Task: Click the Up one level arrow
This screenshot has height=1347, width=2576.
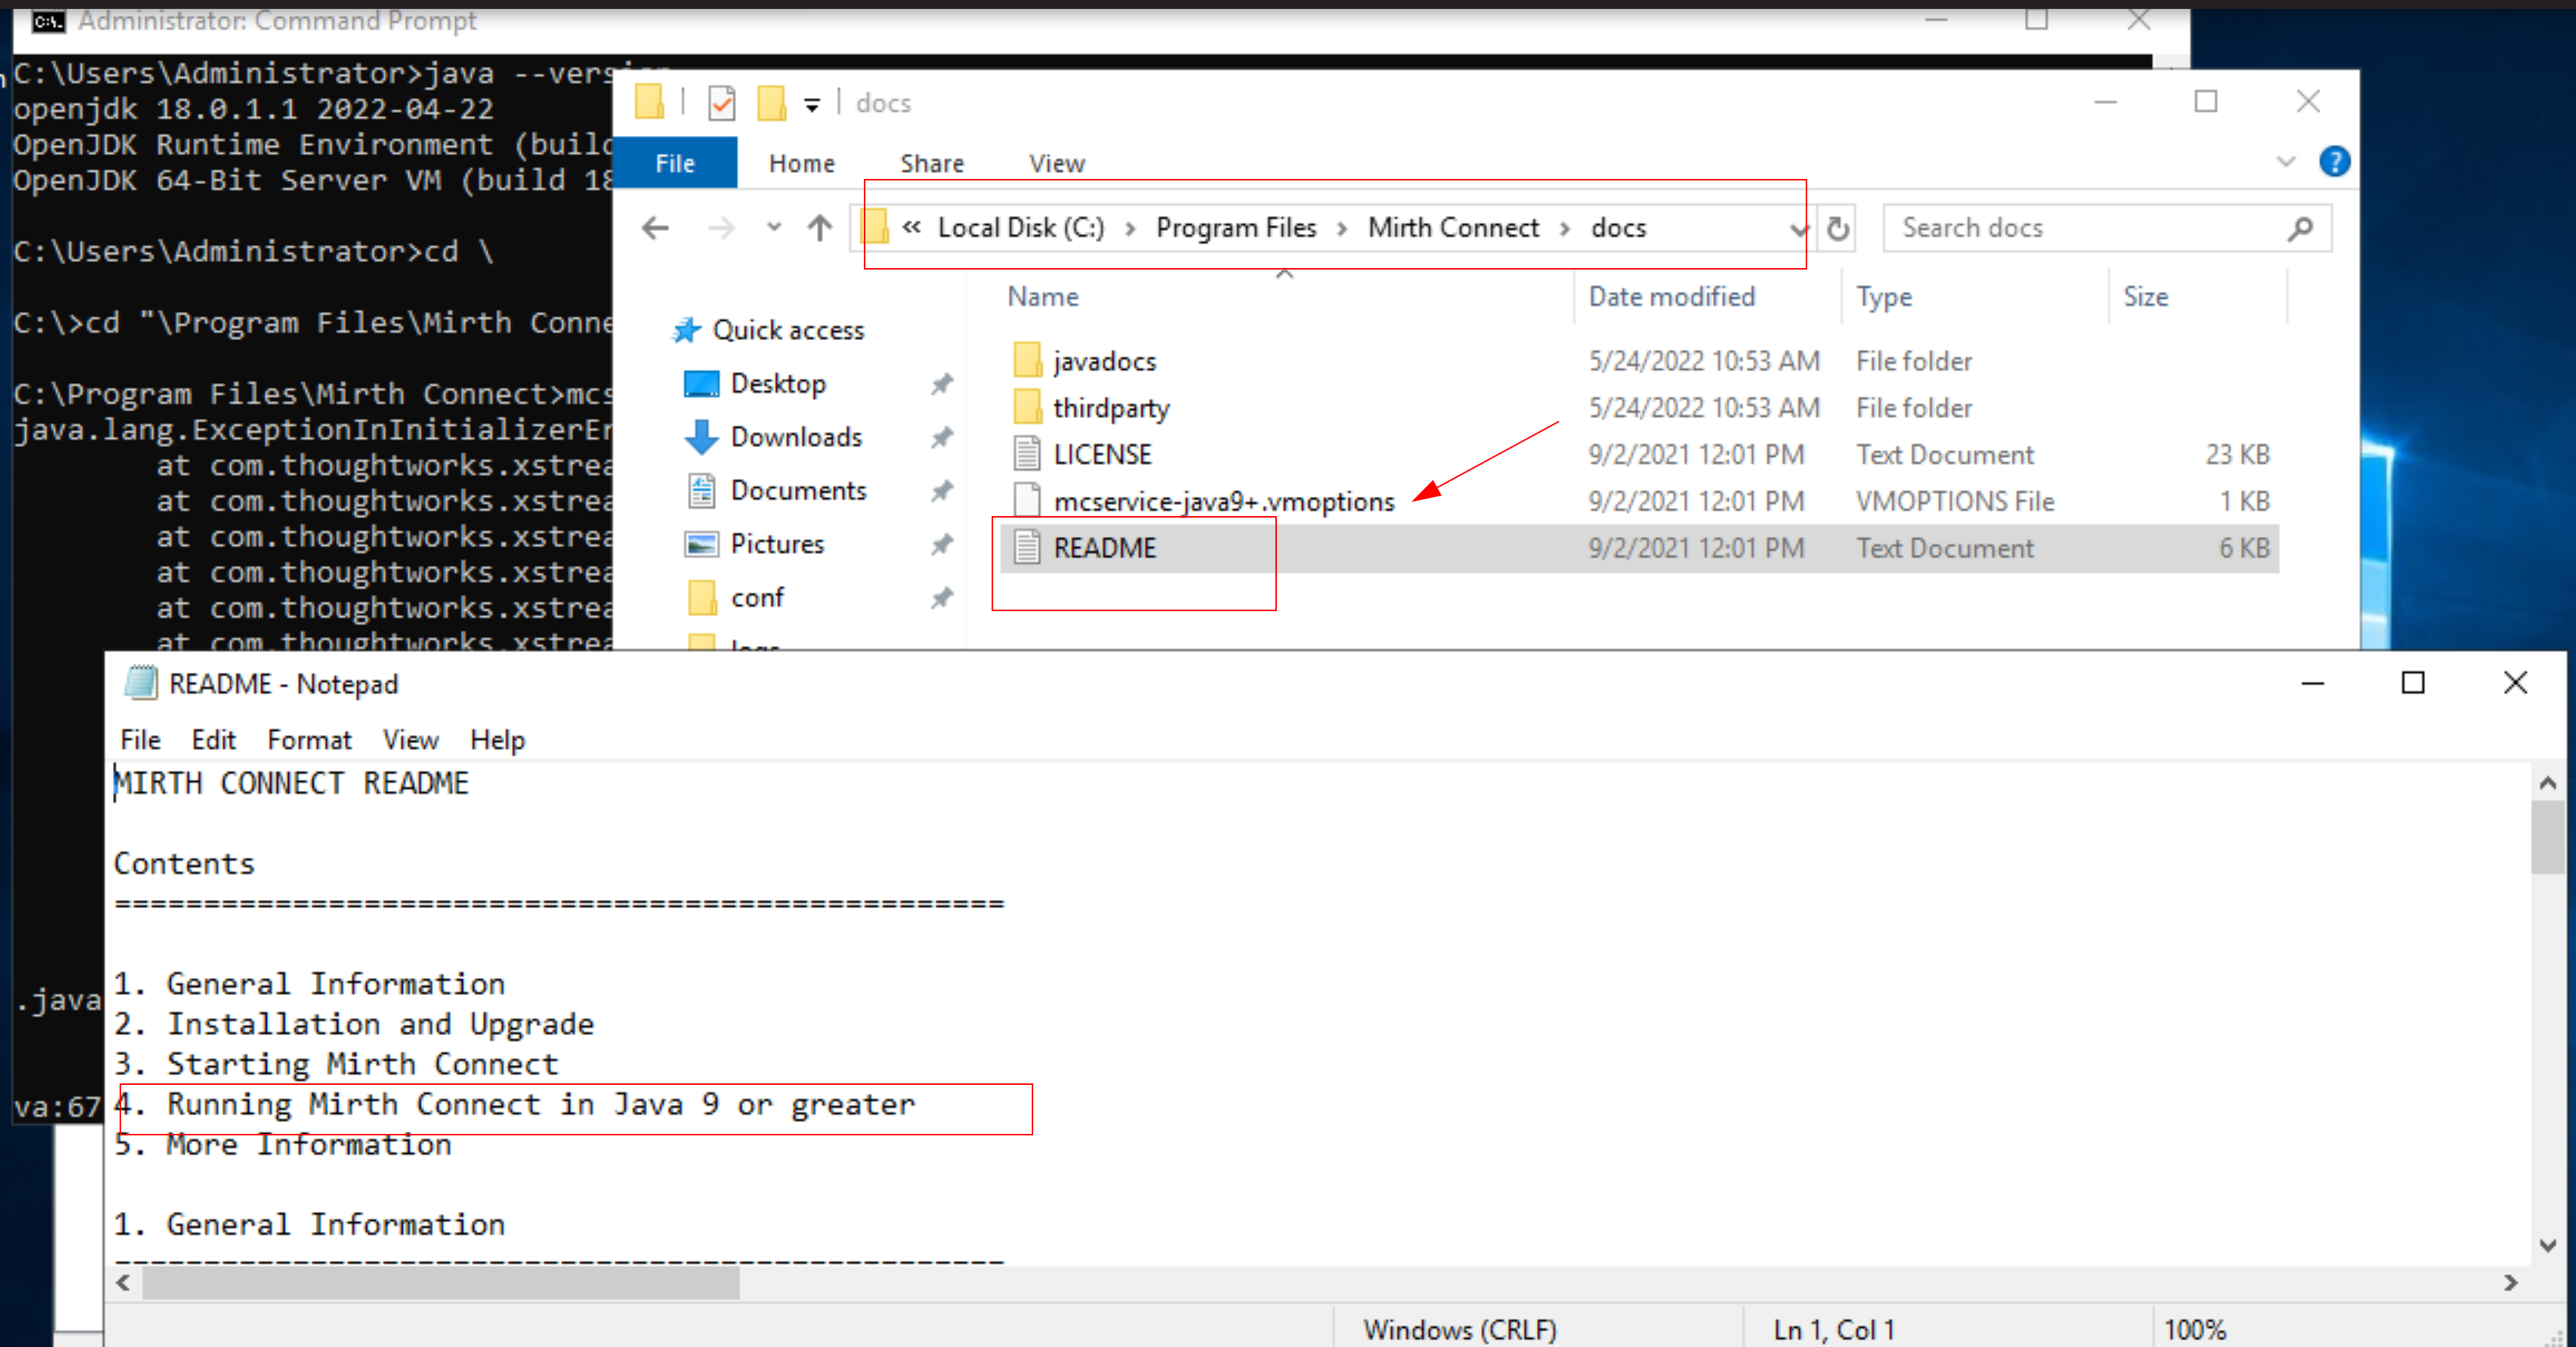Action: coord(819,228)
